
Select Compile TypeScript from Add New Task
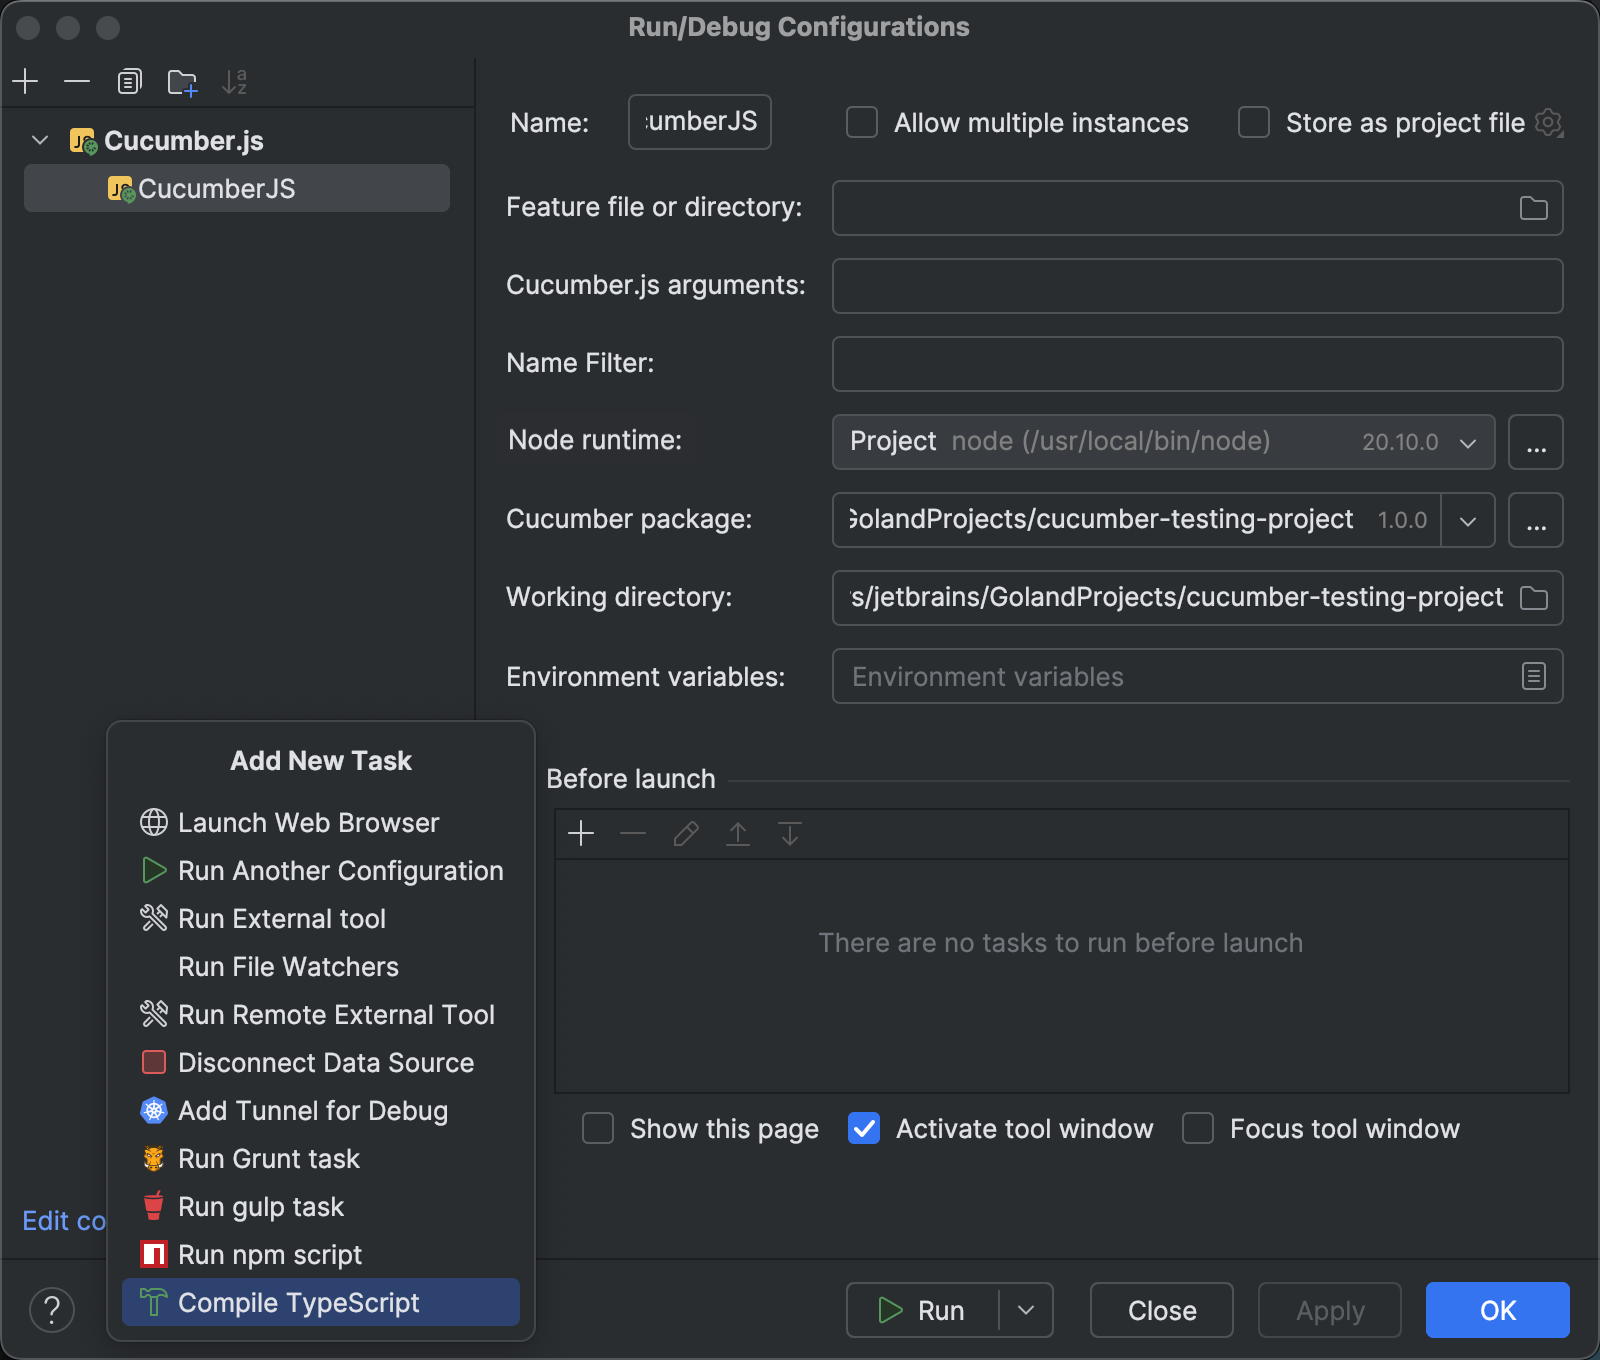[x=298, y=1302]
